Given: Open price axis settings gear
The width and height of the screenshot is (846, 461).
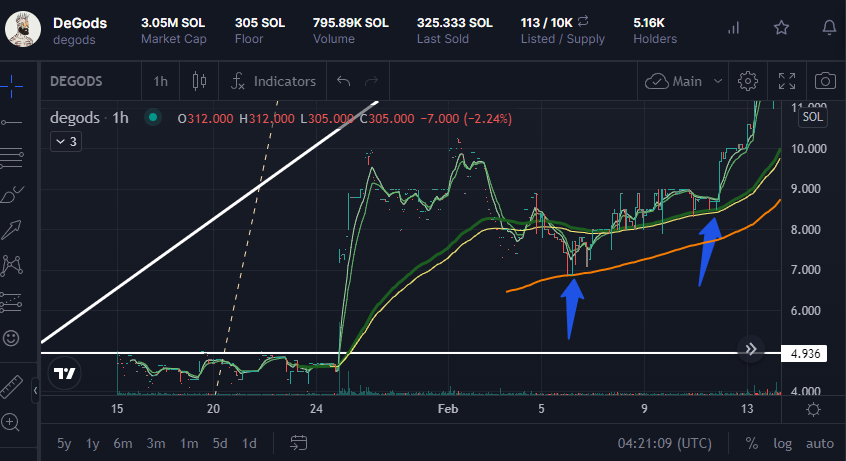Looking at the screenshot, I should click(x=813, y=410).
